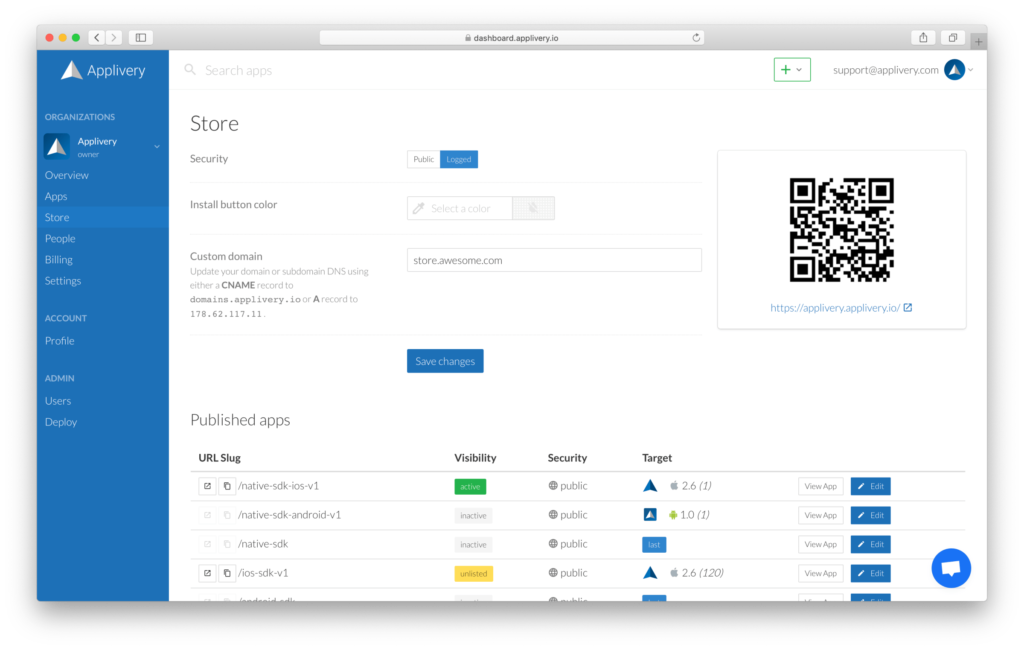This screenshot has height=650, width=1024.
Task: Click the active badge of /native-sdk-ios-v1
Action: 470,487
